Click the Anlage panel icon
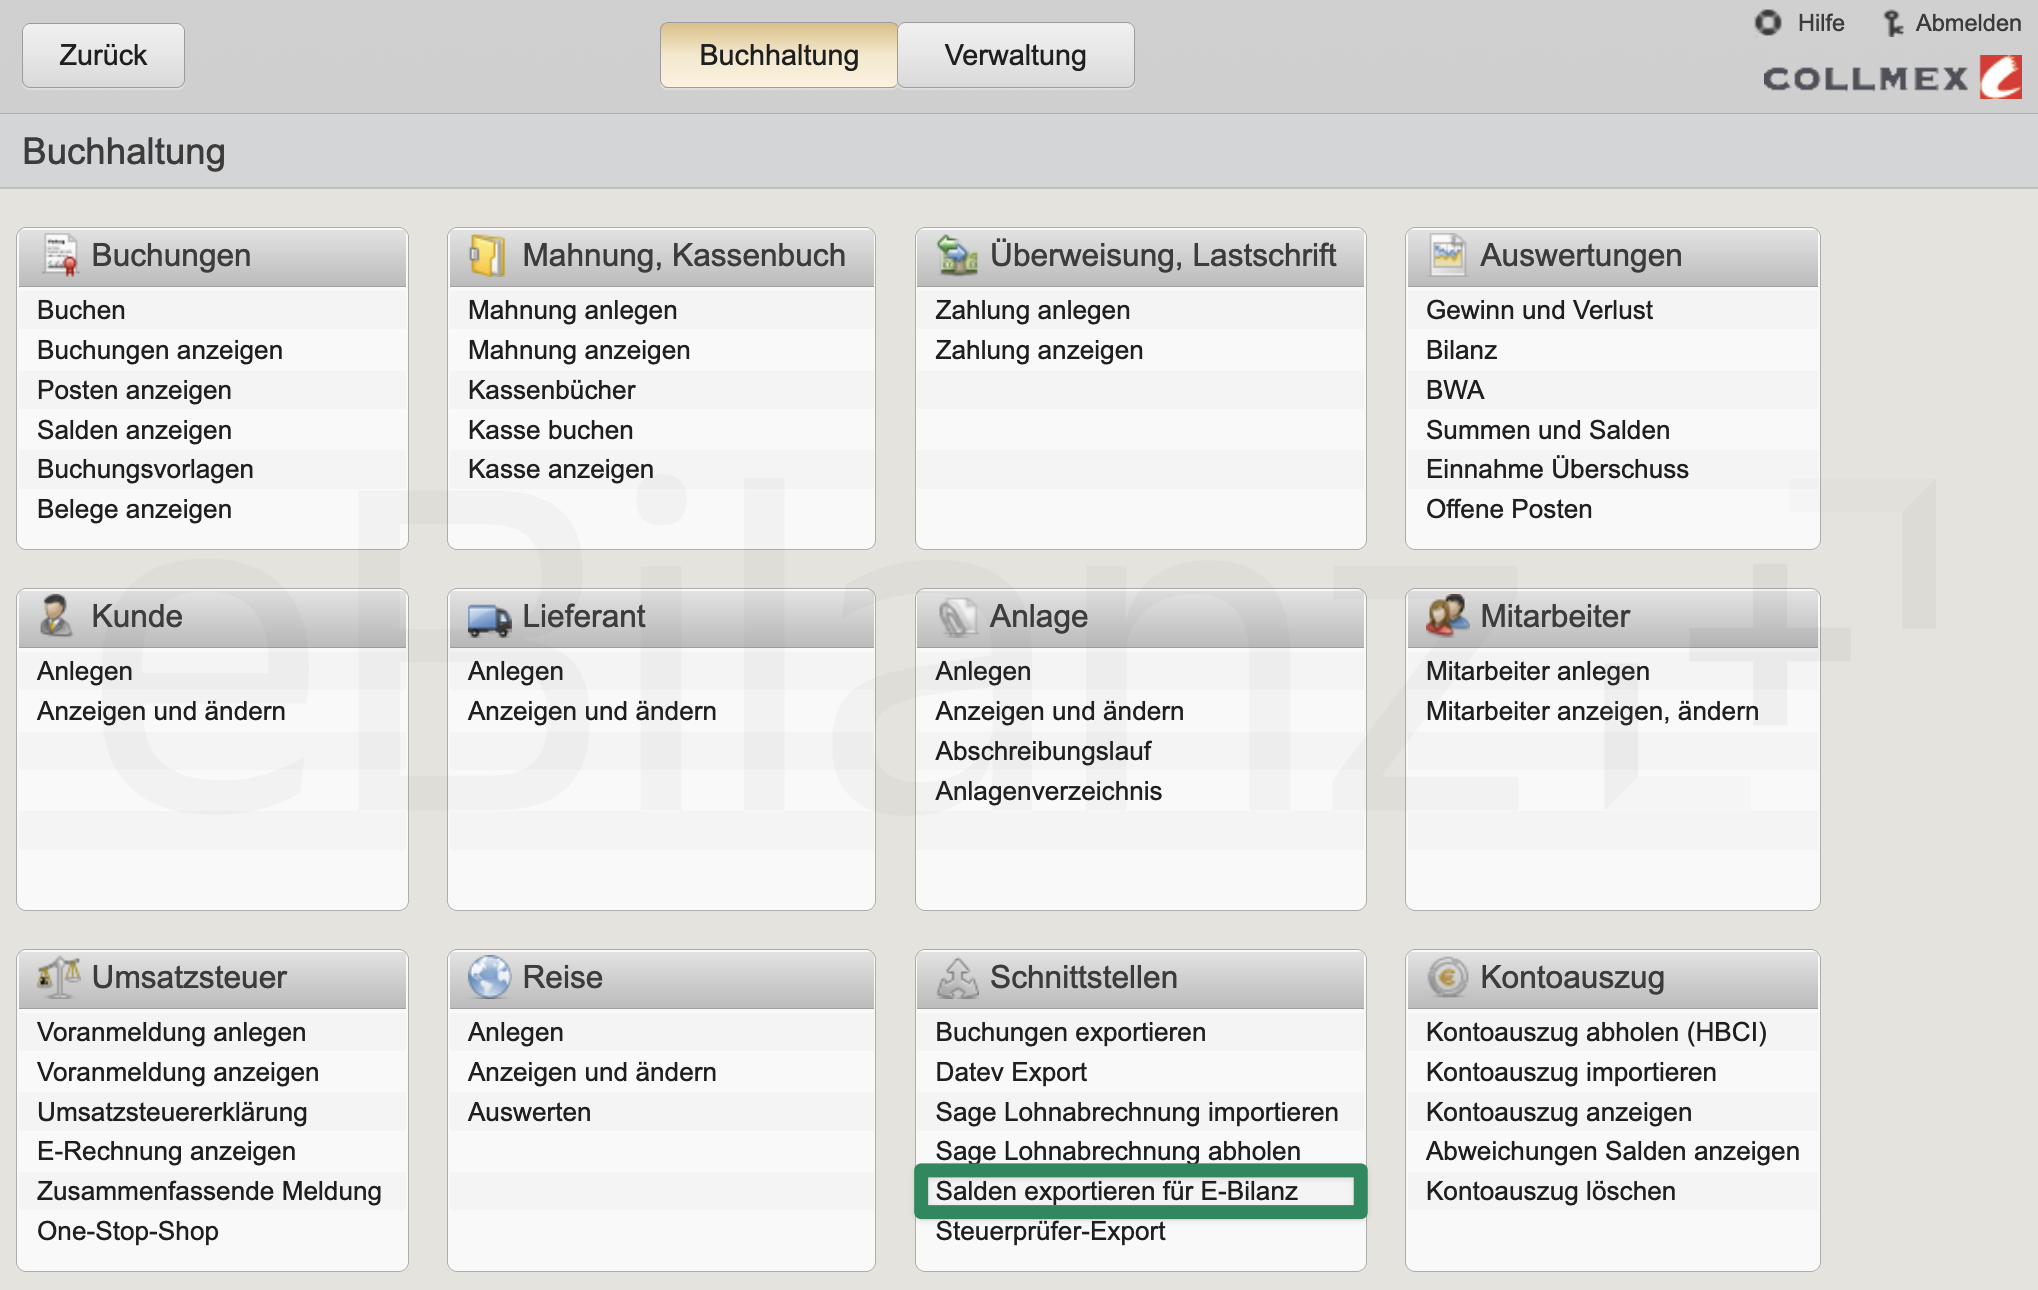Screen dimensions: 2038x1290 coord(957,617)
